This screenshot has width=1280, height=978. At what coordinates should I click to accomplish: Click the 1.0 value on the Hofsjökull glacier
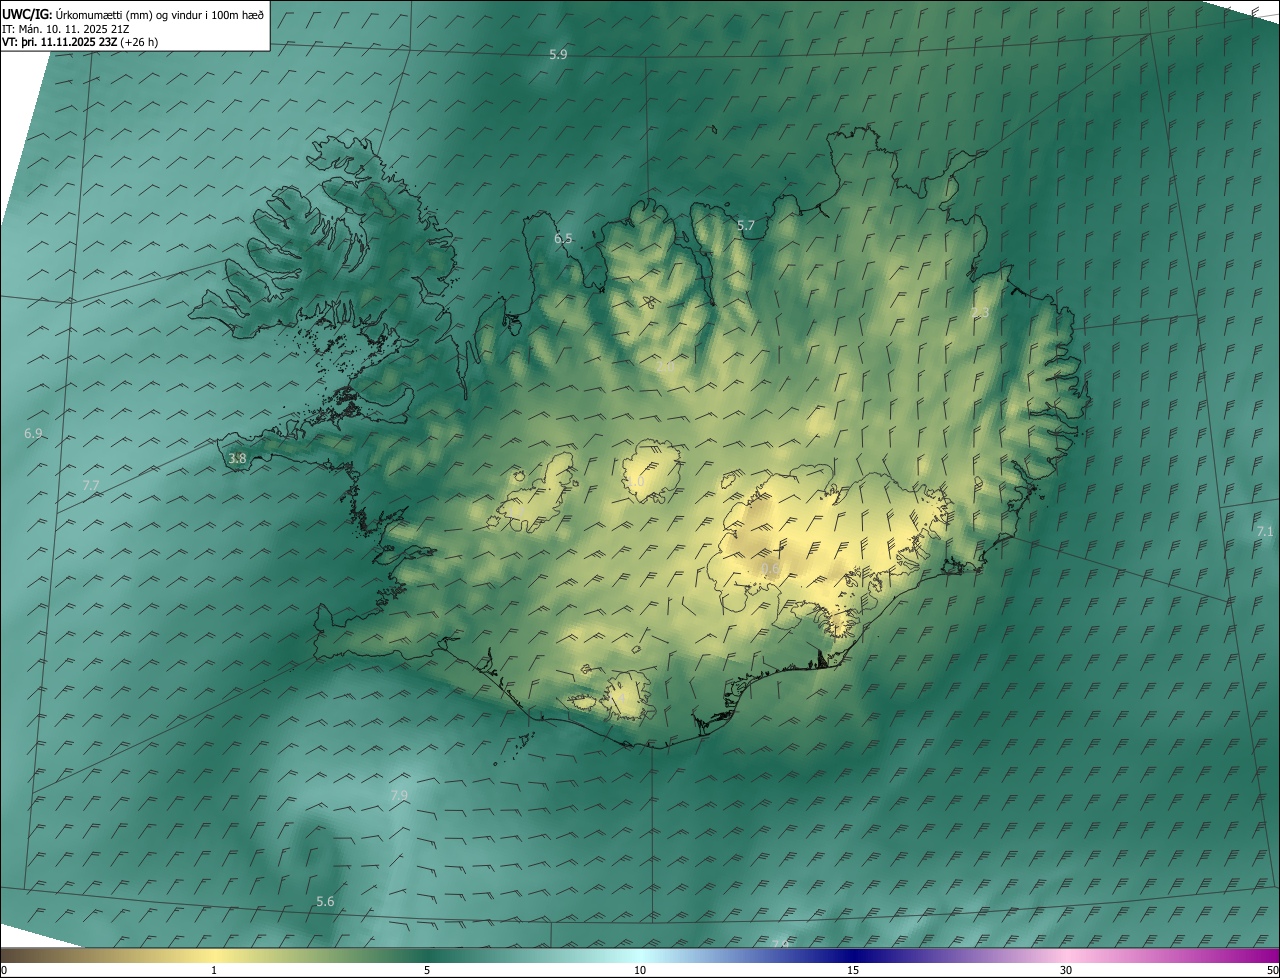pyautogui.click(x=636, y=482)
